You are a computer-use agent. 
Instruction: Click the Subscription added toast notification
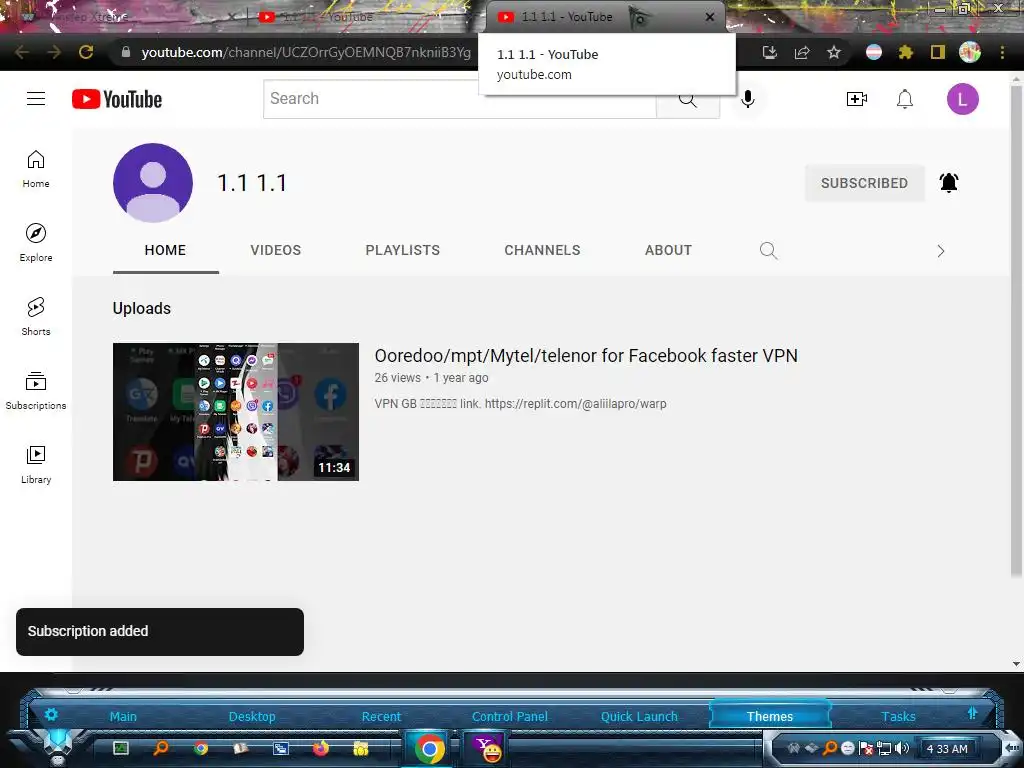(160, 632)
